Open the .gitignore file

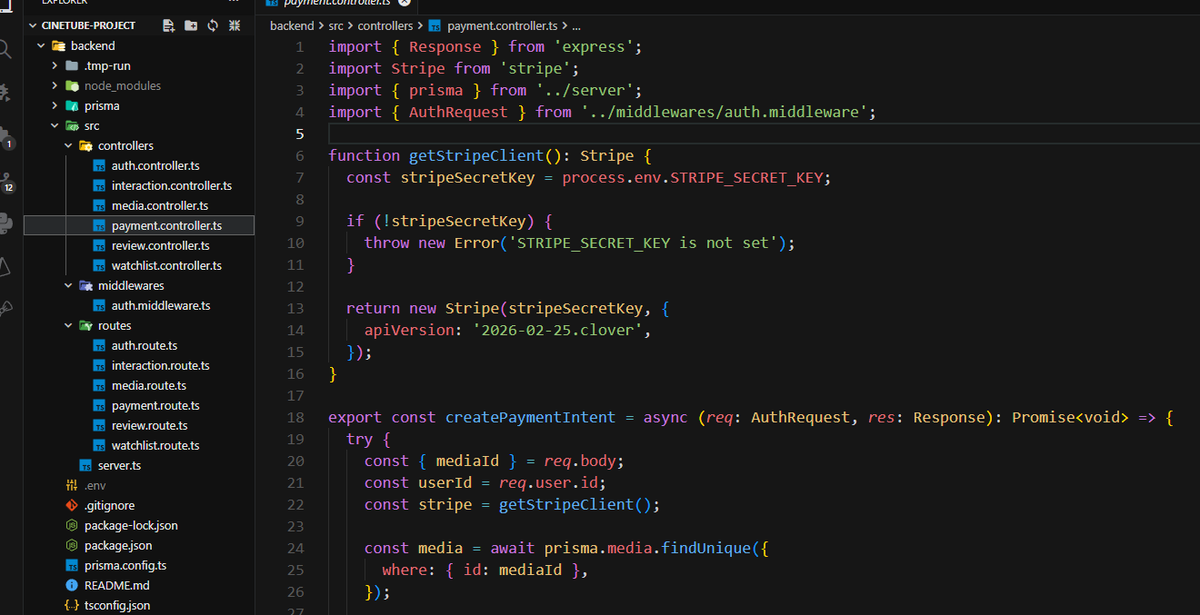coord(139,505)
